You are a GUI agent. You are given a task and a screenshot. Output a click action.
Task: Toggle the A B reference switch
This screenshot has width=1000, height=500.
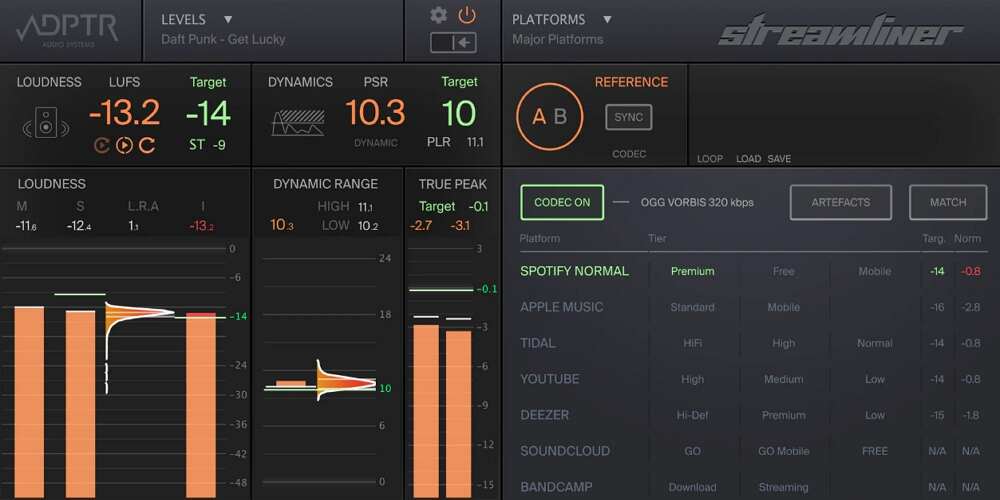point(550,117)
